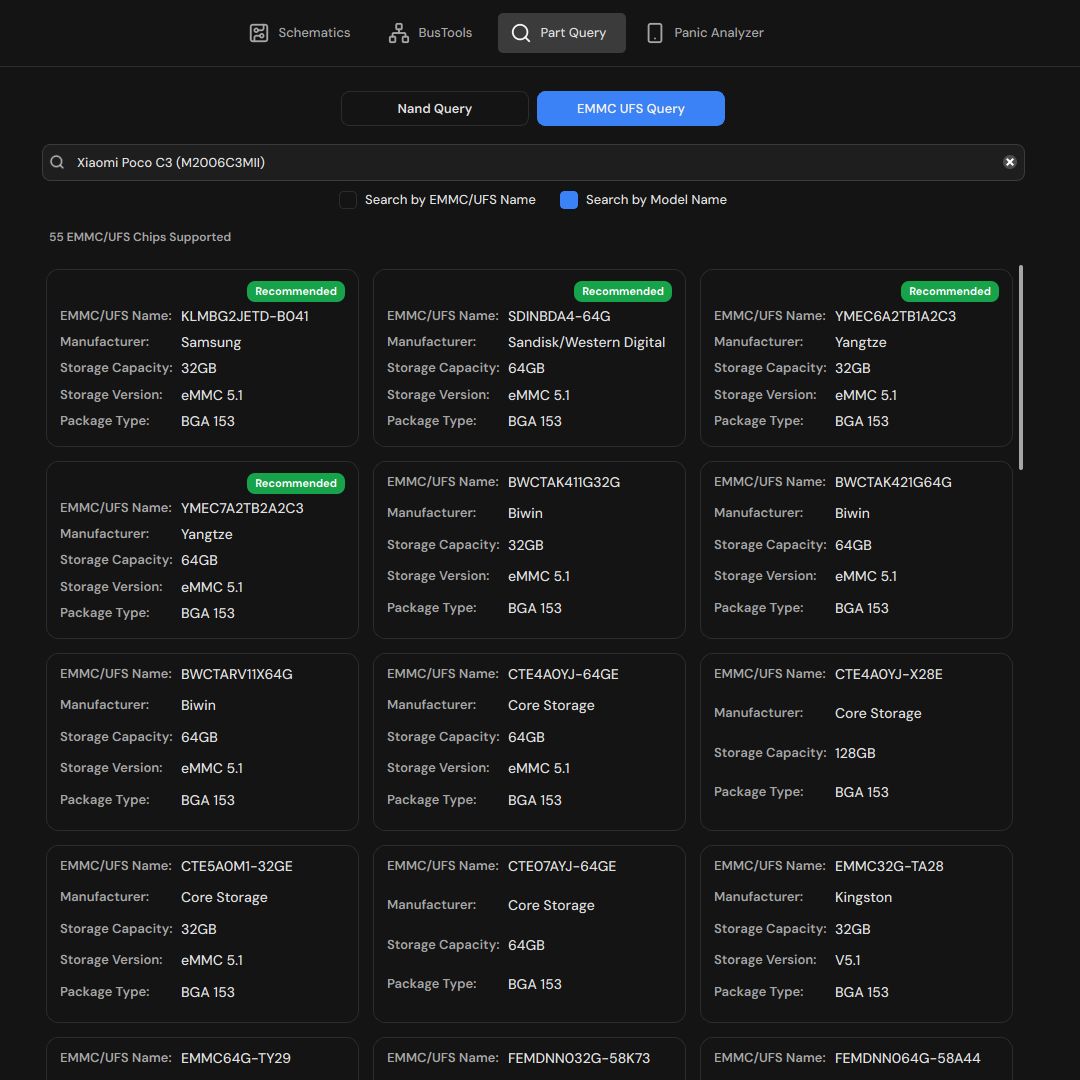The width and height of the screenshot is (1080, 1080).
Task: Click the Panic Analyzer phone icon
Action: point(654,32)
